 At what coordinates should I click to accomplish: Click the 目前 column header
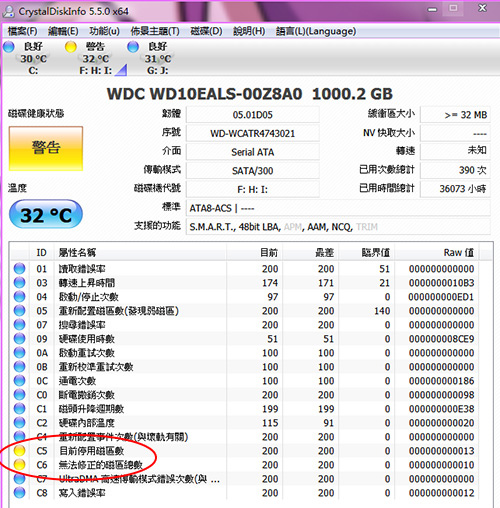click(255, 252)
